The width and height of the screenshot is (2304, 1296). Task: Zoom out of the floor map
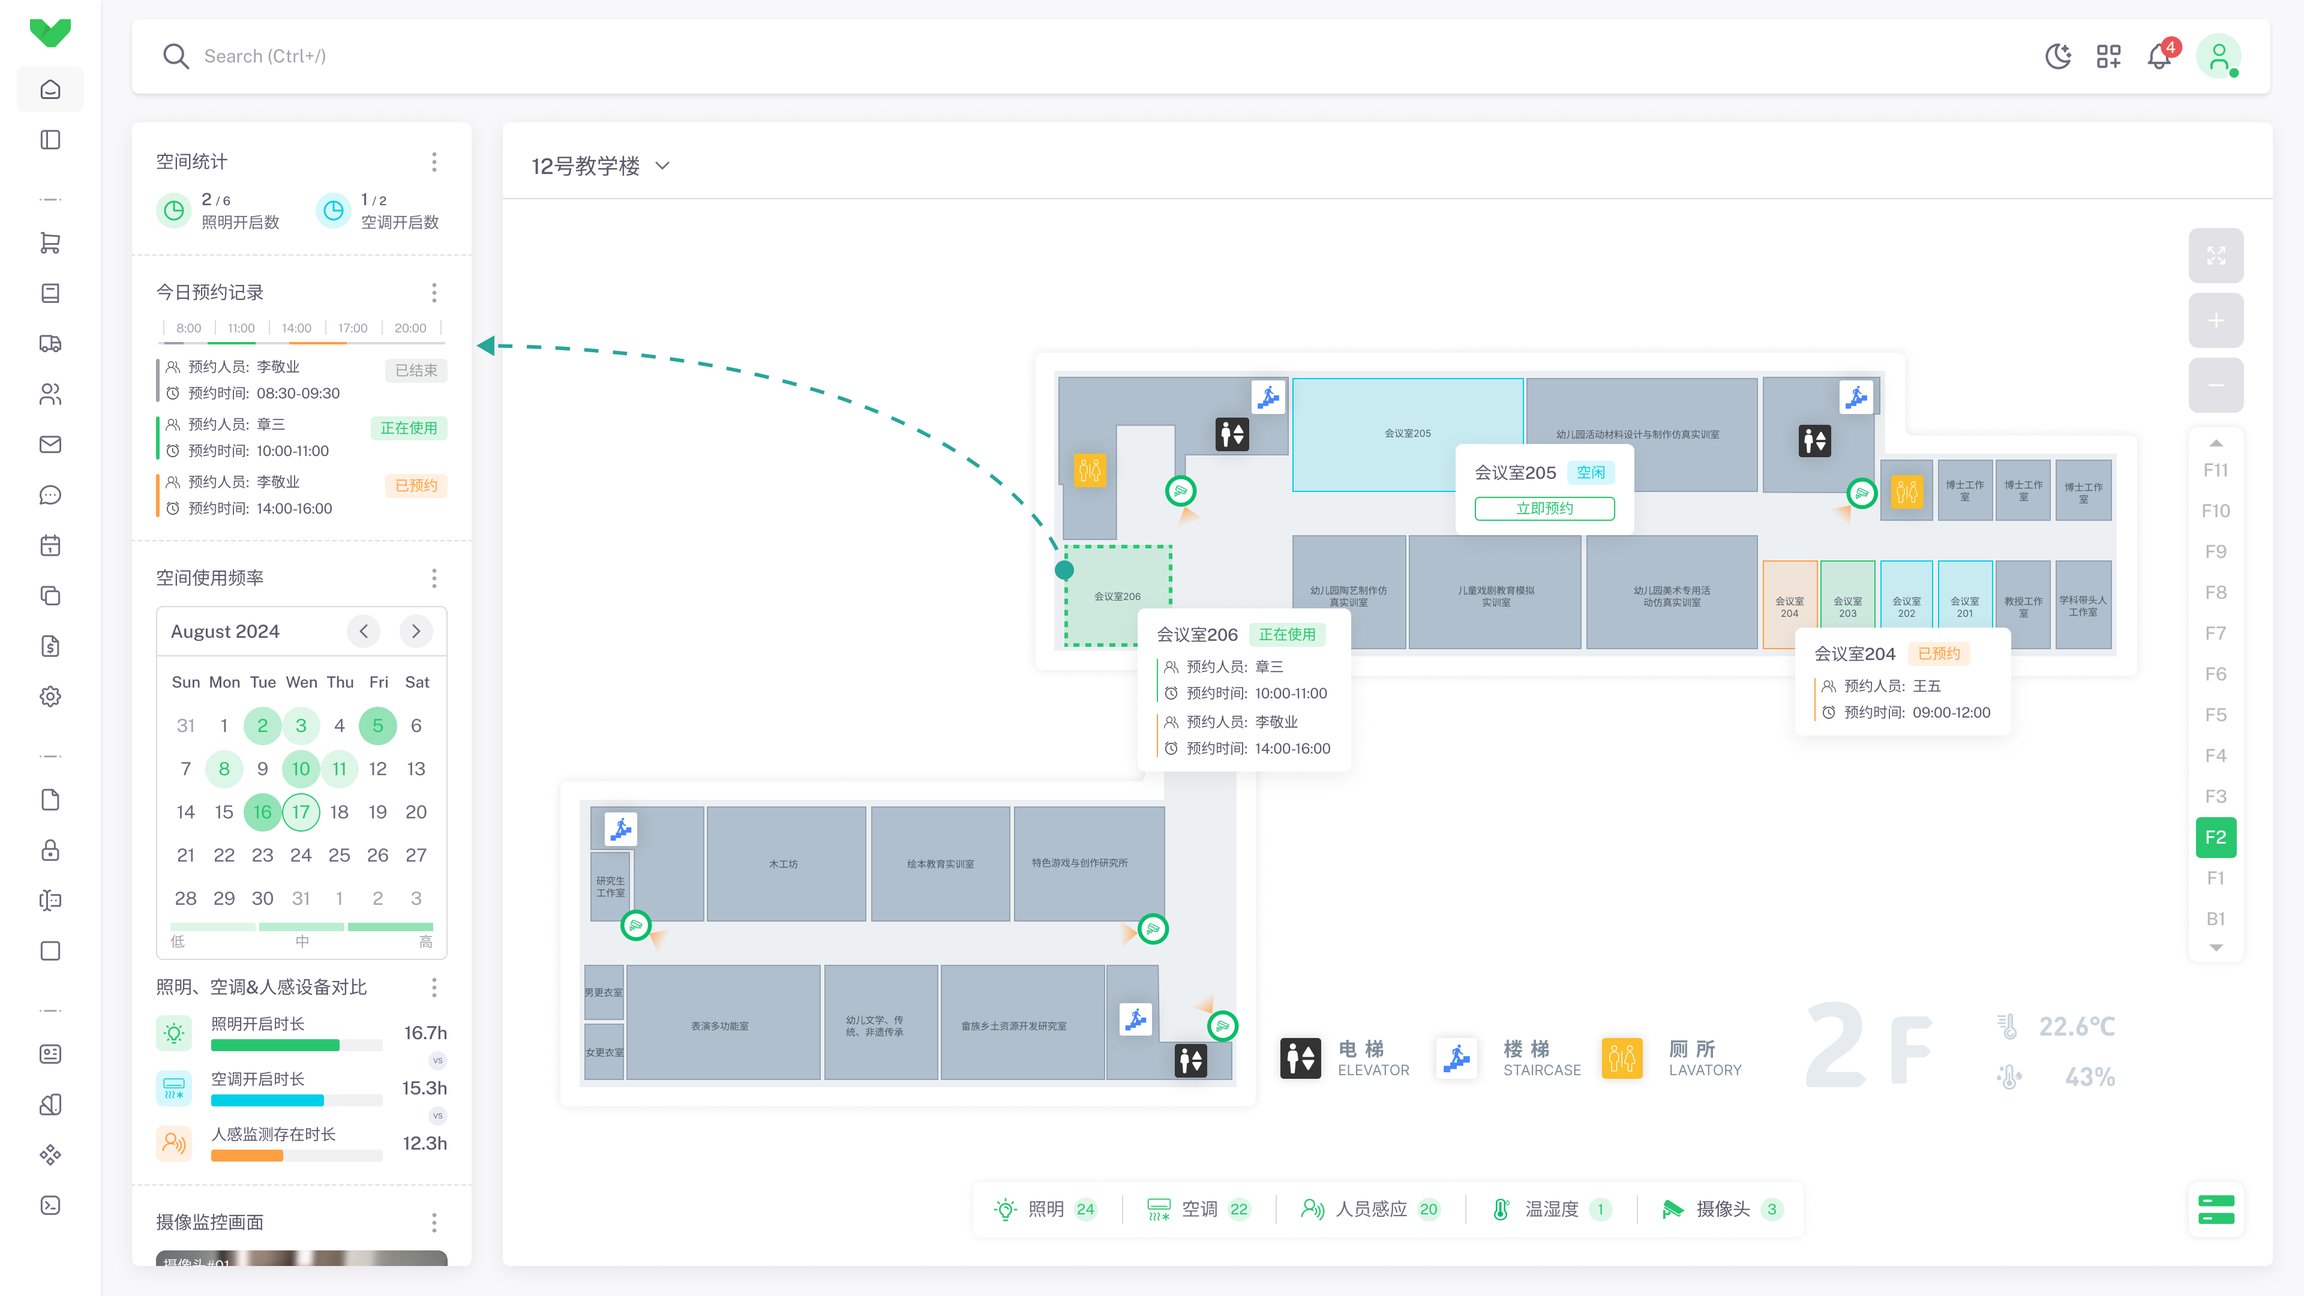coord(2215,386)
